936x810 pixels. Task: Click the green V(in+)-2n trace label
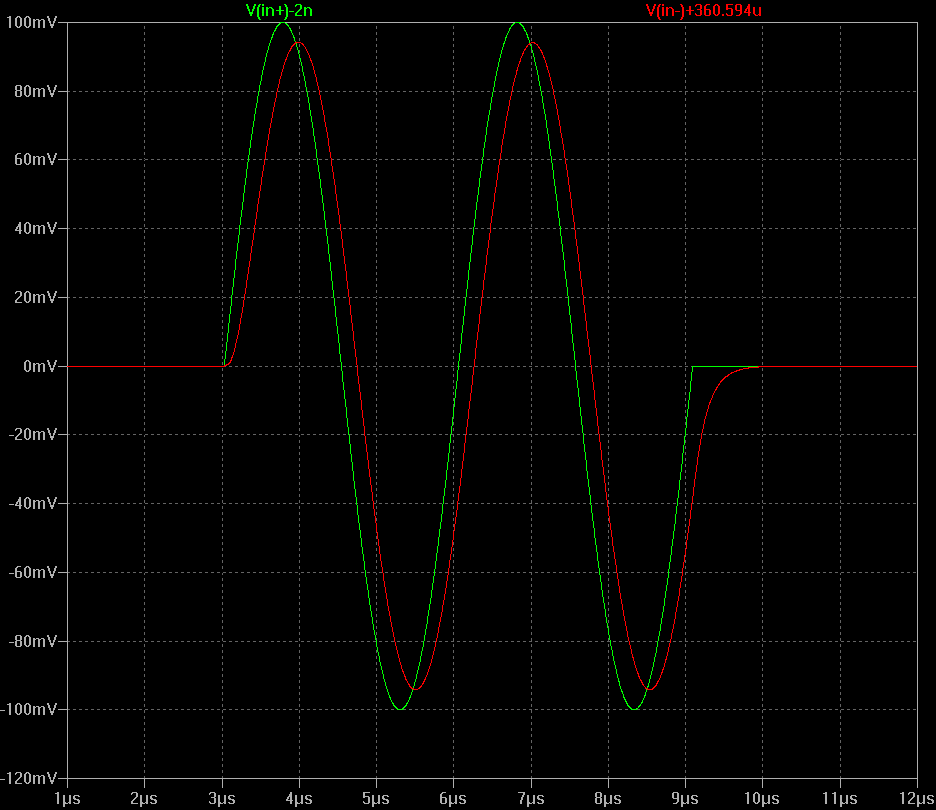tap(279, 10)
